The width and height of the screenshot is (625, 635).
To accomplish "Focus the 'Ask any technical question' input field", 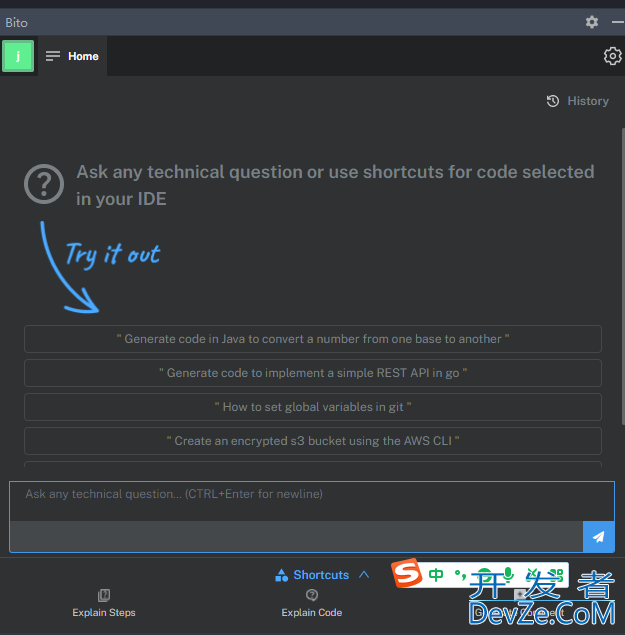I will (x=312, y=501).
